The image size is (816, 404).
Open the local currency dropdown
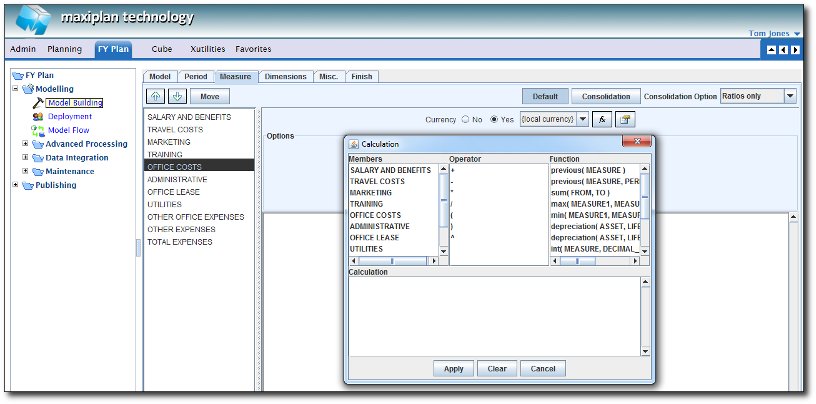point(583,119)
